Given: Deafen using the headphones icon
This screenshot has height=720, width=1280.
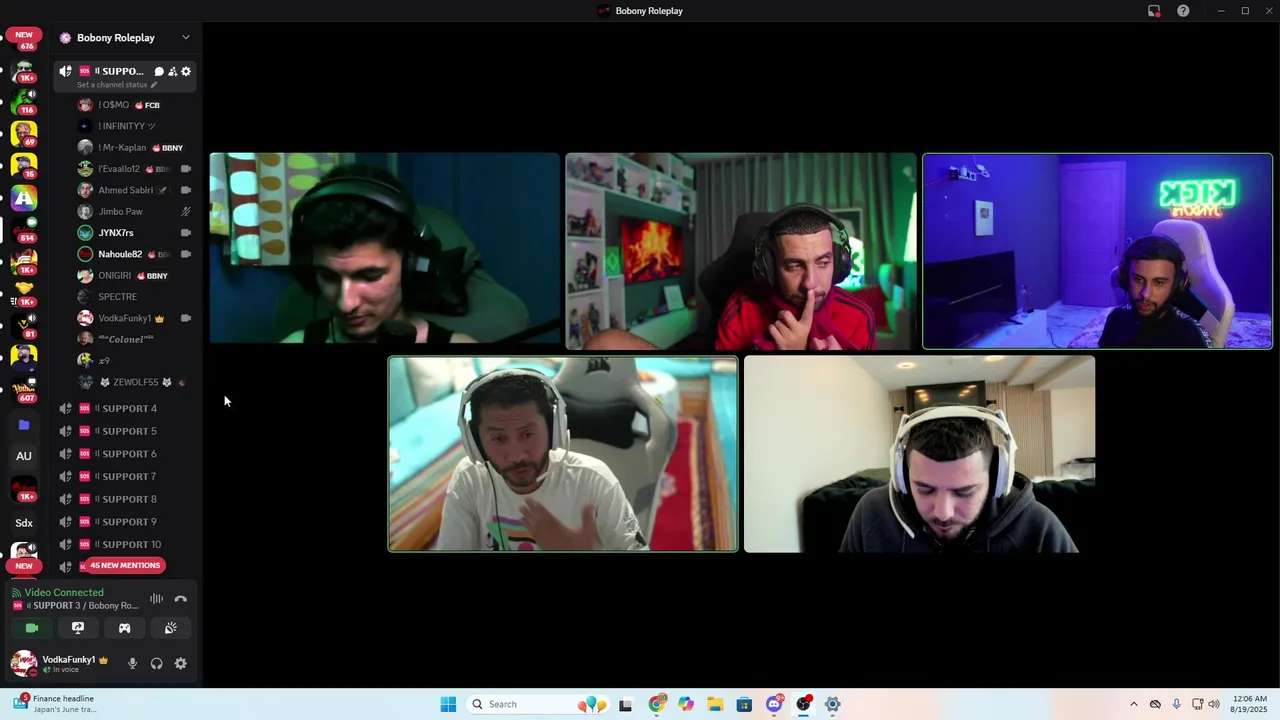Looking at the screenshot, I should click(156, 663).
